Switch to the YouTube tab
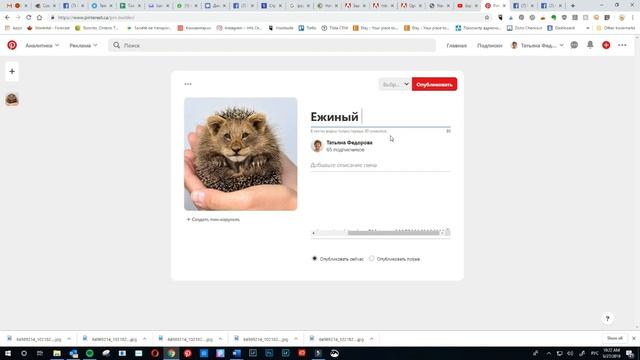The width and height of the screenshot is (640, 360). pos(467,6)
